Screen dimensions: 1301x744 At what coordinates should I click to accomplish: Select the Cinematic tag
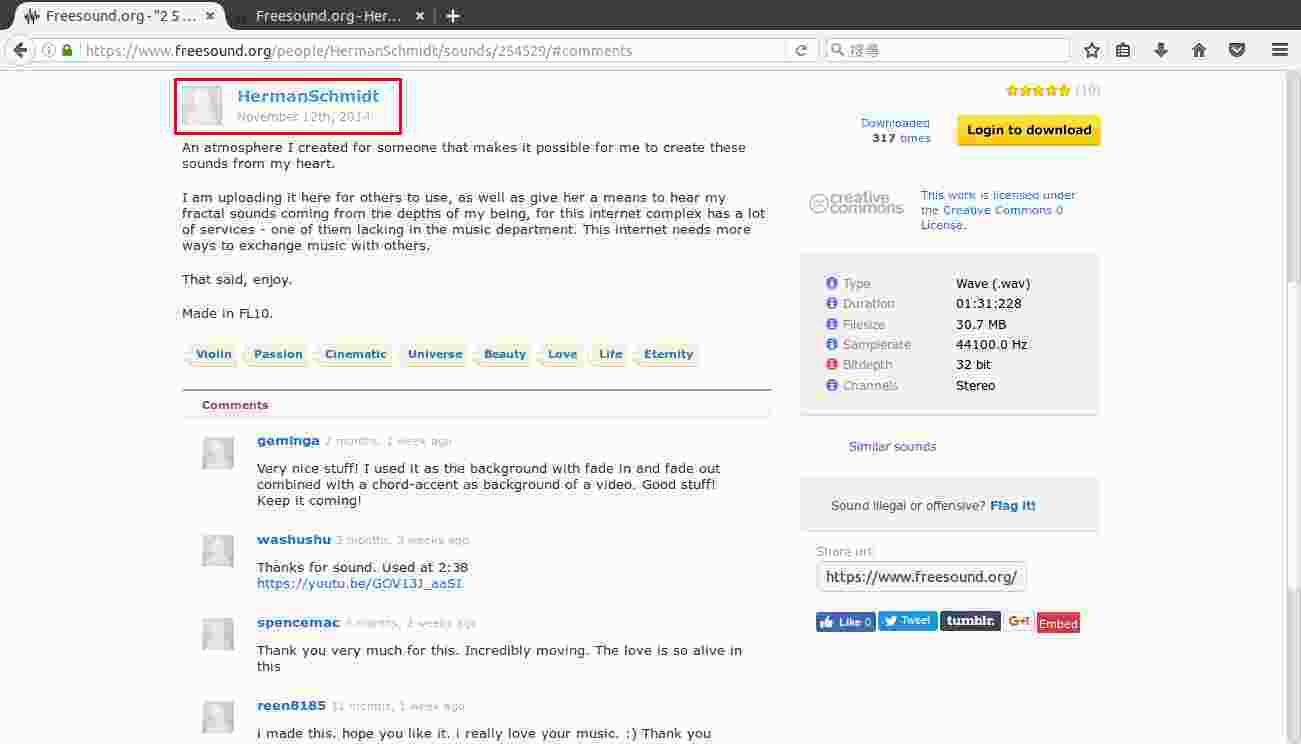click(355, 354)
